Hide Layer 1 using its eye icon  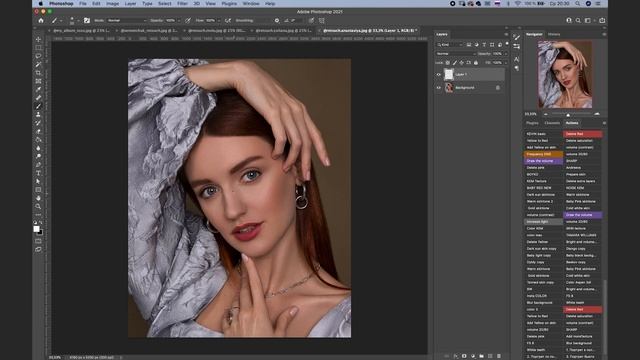[x=439, y=75]
